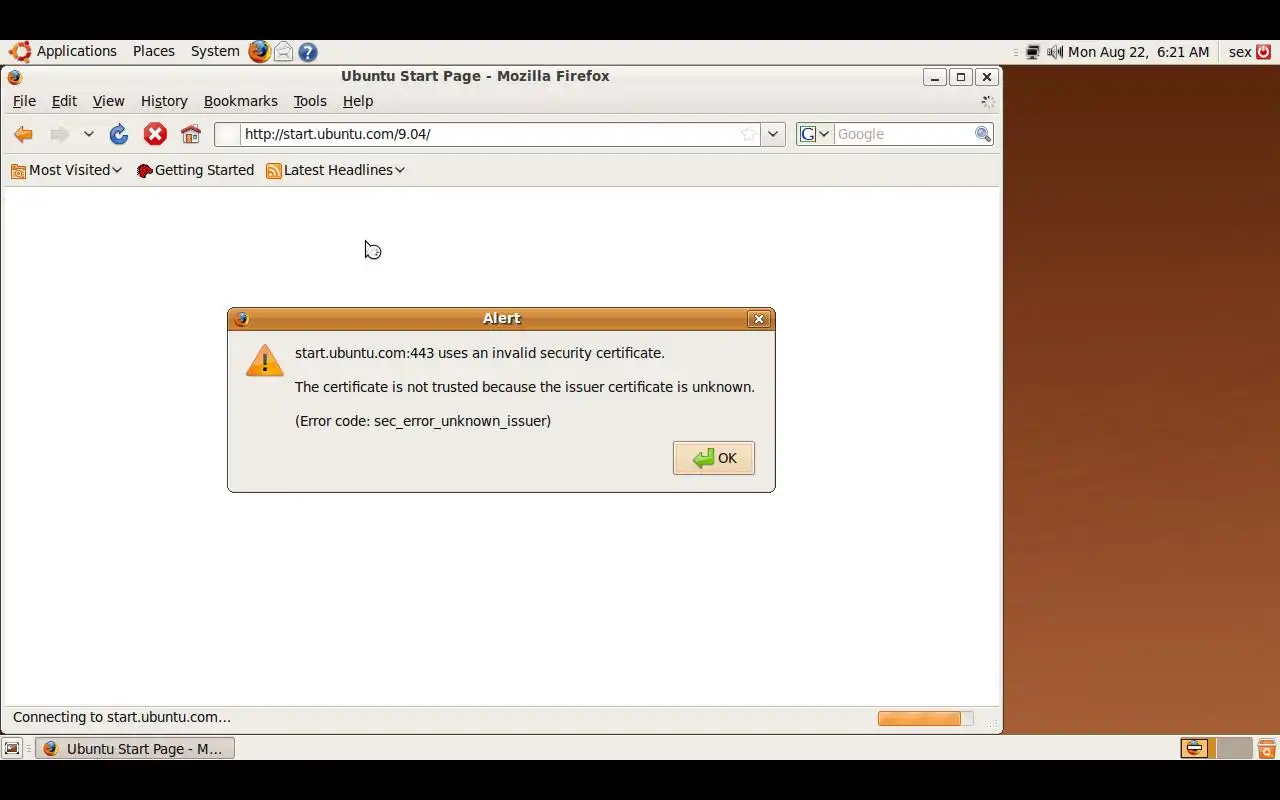Switch to second workspace in the switcher
This screenshot has height=800, width=1280.
click(x=1235, y=748)
